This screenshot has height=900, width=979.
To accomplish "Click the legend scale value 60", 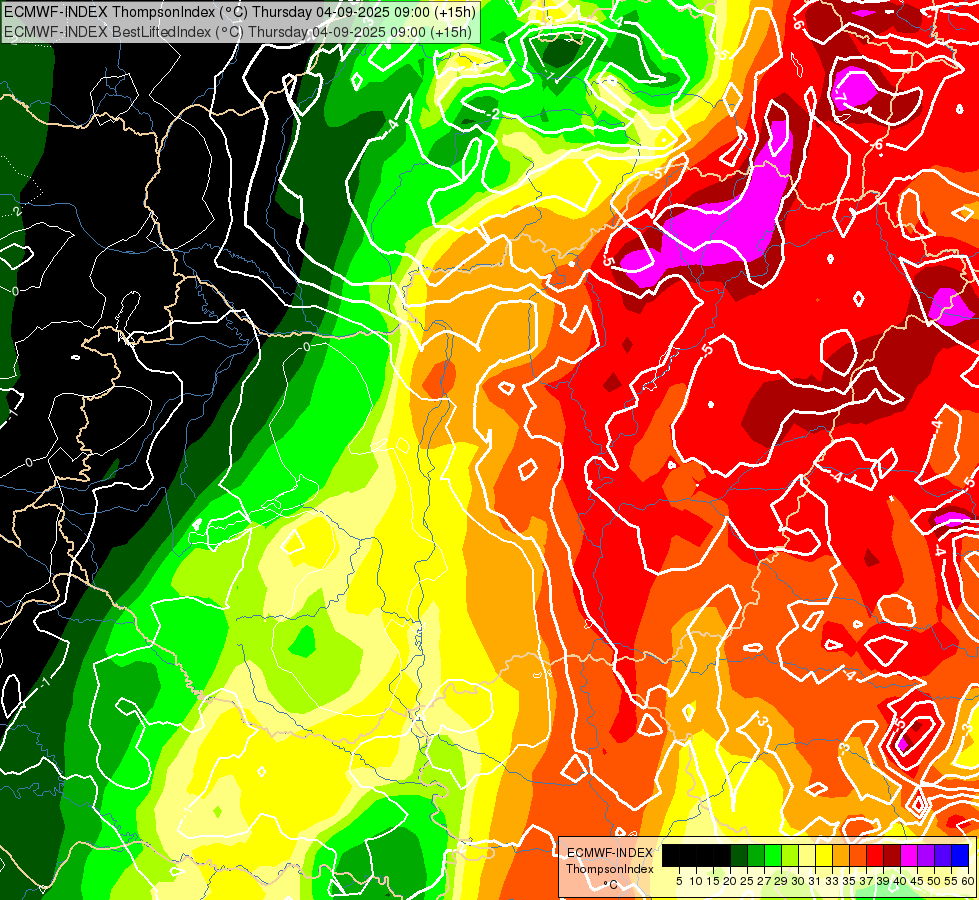I will [x=968, y=881].
